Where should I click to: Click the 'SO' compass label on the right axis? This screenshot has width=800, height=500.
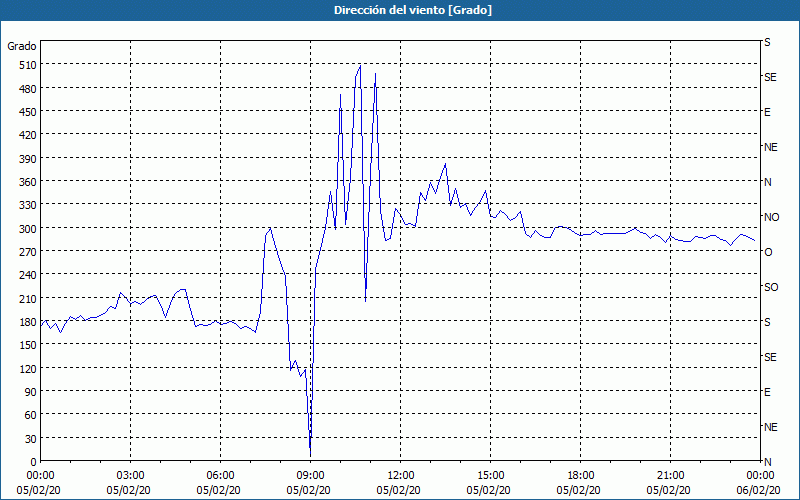coord(771,287)
